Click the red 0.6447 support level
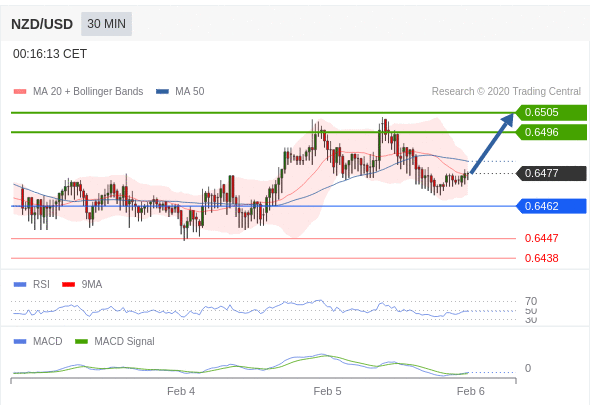Viewport: 598px width, 411px height. pos(541,238)
